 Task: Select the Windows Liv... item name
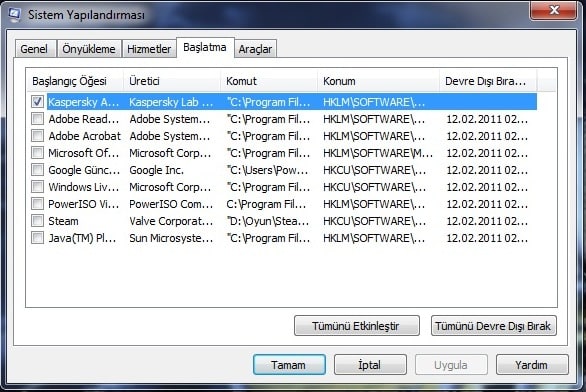tap(84, 187)
